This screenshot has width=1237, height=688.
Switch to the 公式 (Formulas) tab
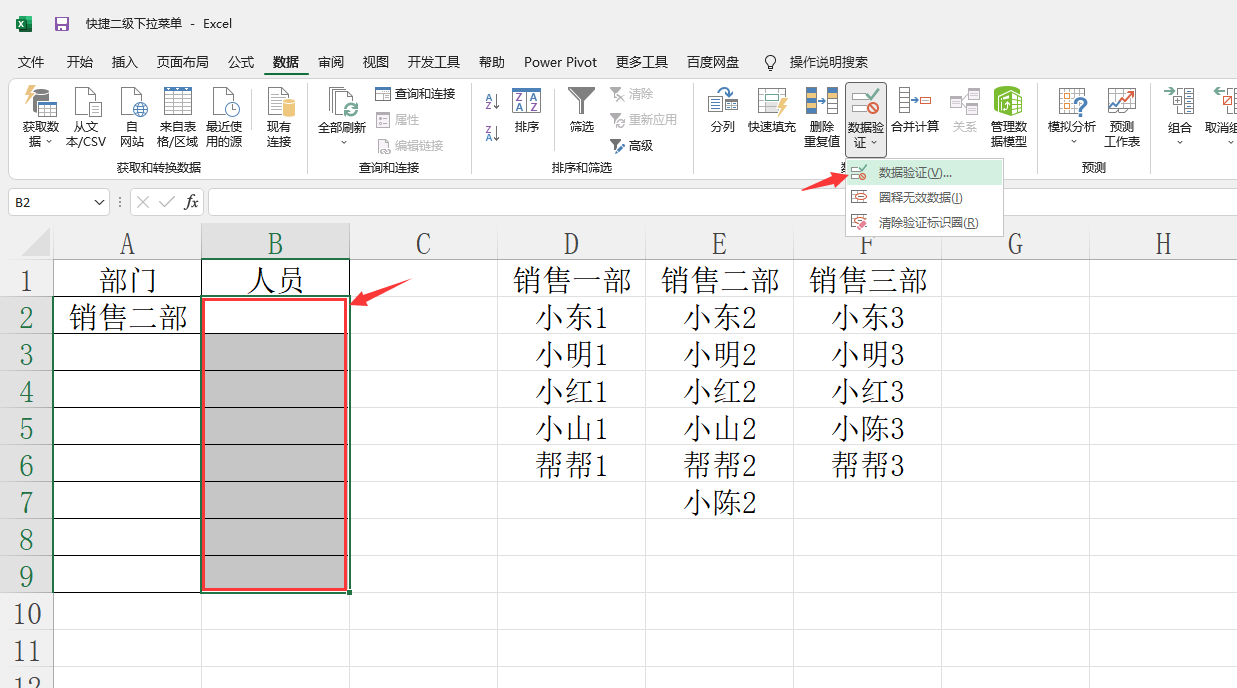241,62
